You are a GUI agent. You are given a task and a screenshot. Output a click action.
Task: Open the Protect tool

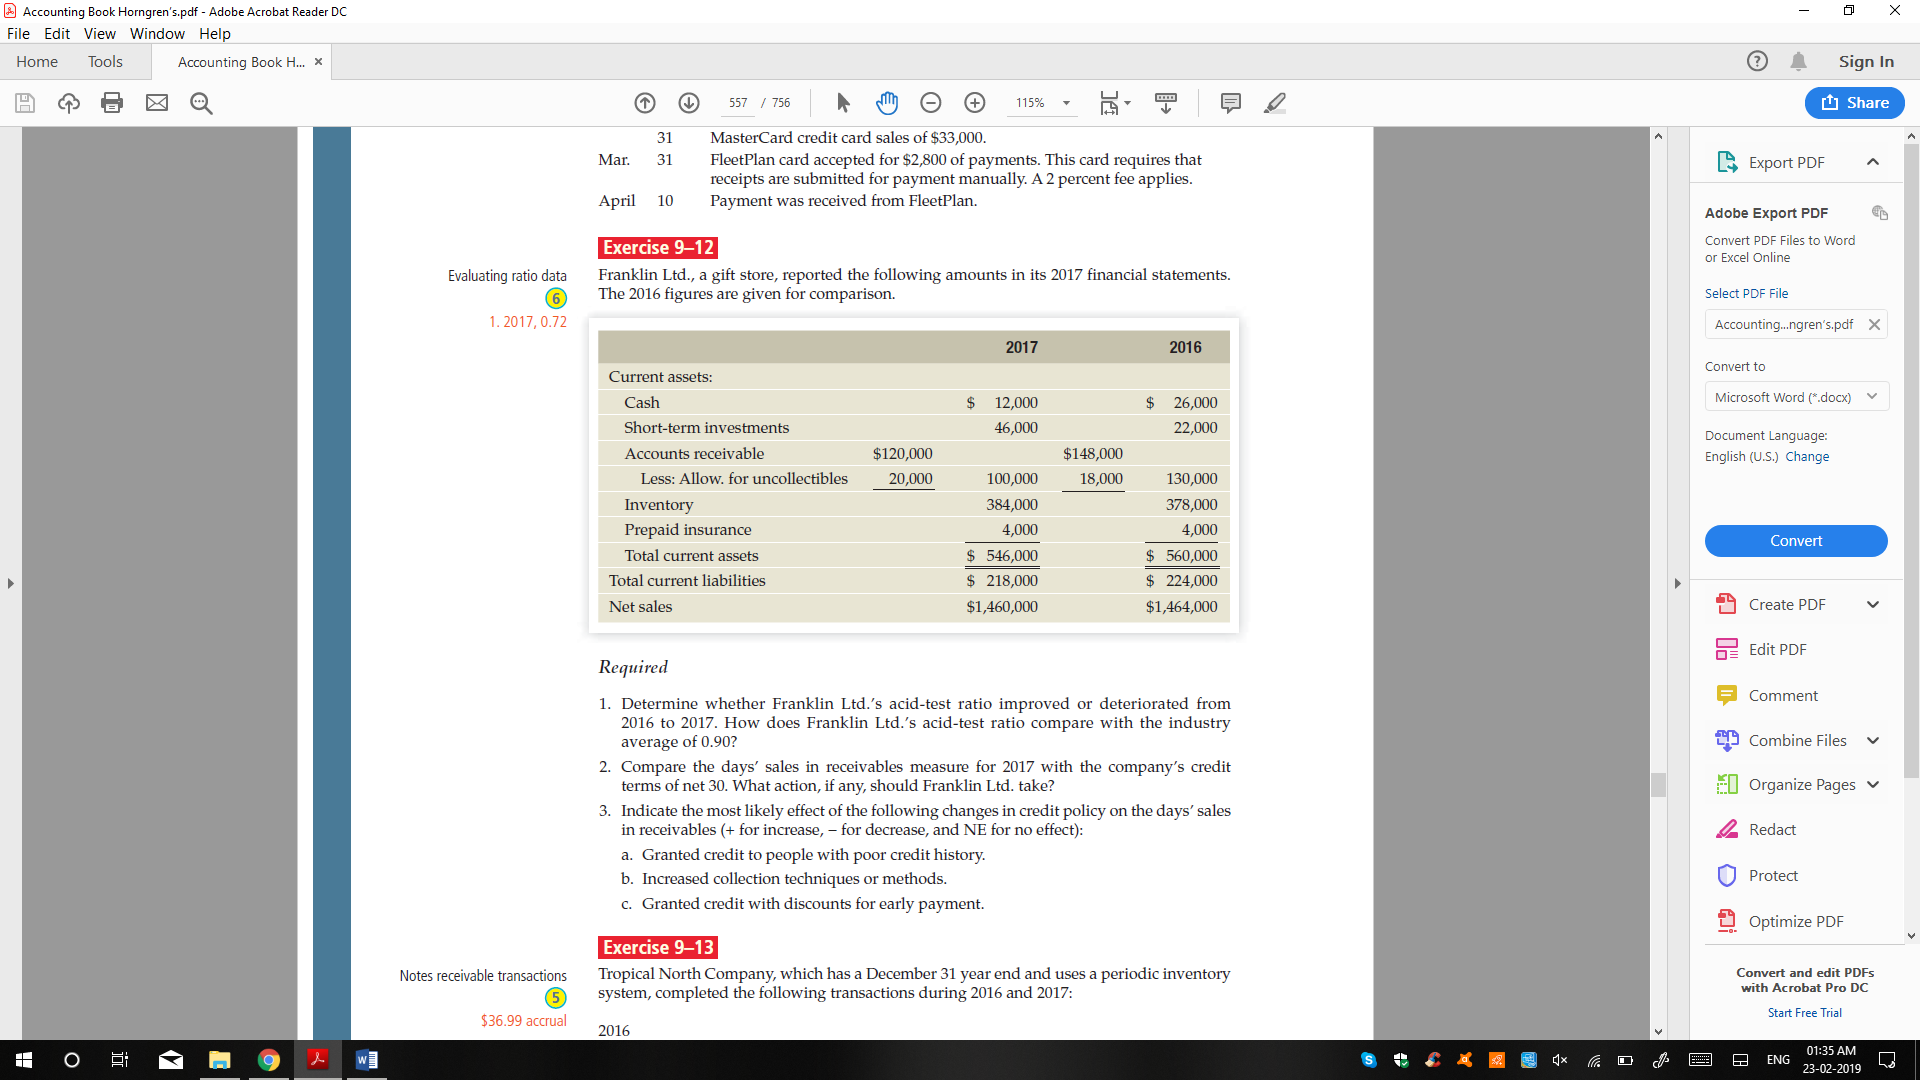[1774, 875]
